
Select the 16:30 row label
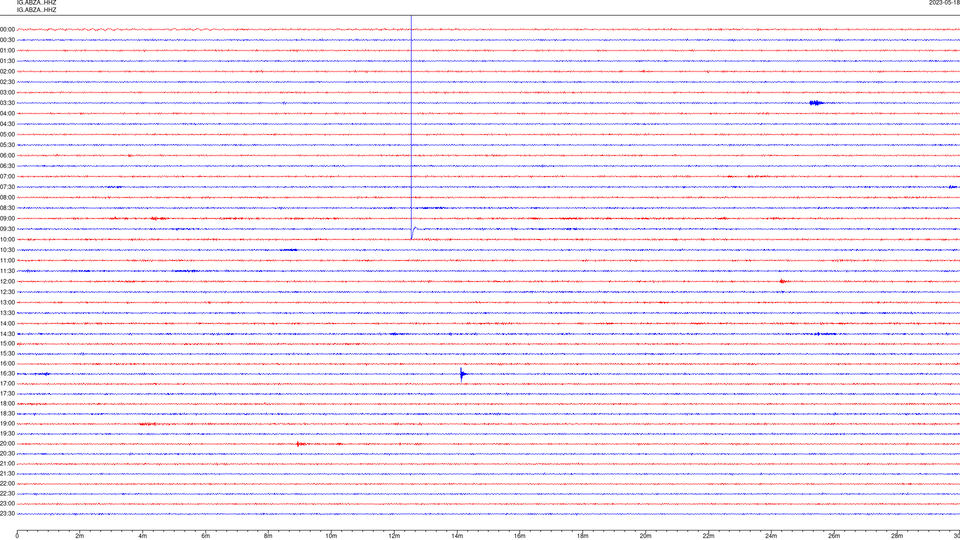(x=7, y=373)
